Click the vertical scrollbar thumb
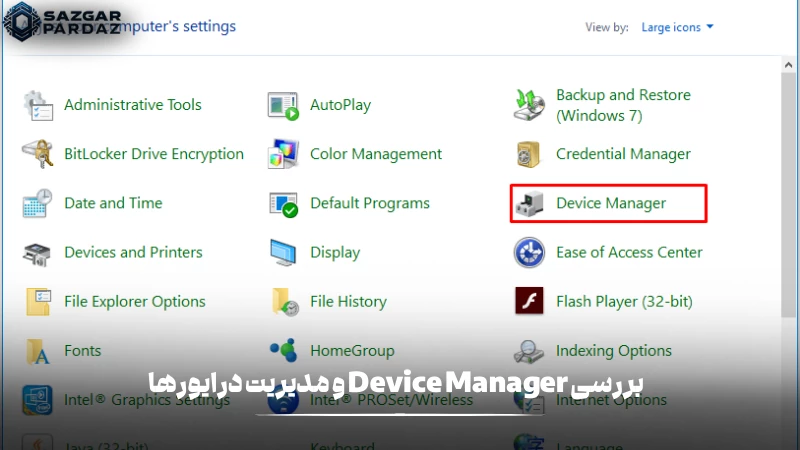Viewport: 800px width, 450px height. point(788,195)
